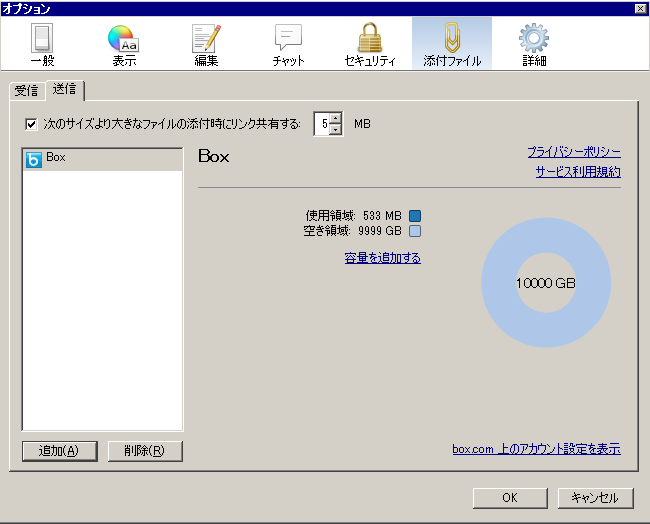Open the チャット chat options pane
This screenshot has width=650, height=524.
(288, 44)
